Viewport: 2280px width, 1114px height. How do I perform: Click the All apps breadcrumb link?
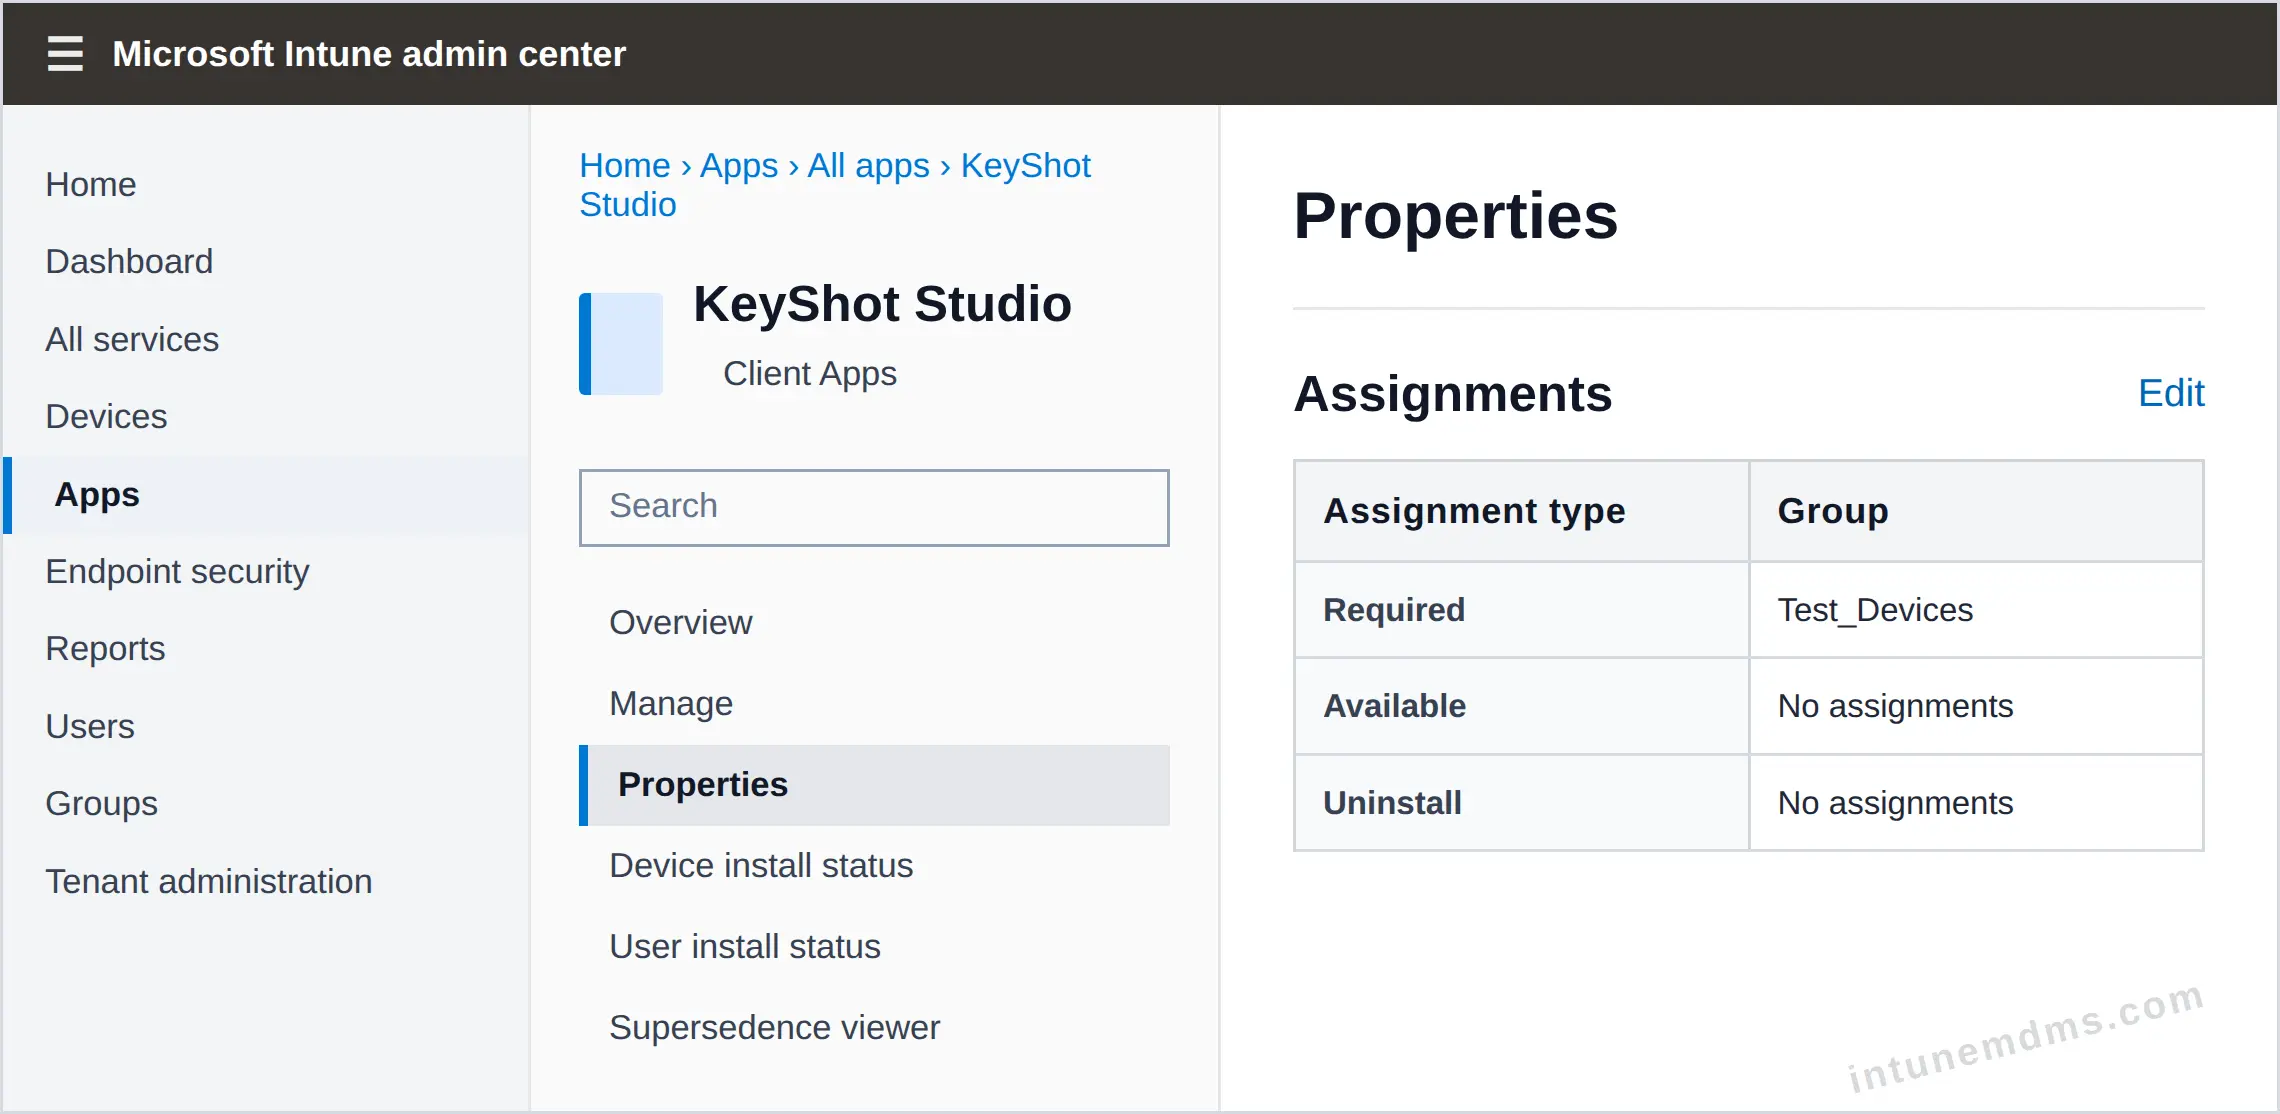point(869,165)
